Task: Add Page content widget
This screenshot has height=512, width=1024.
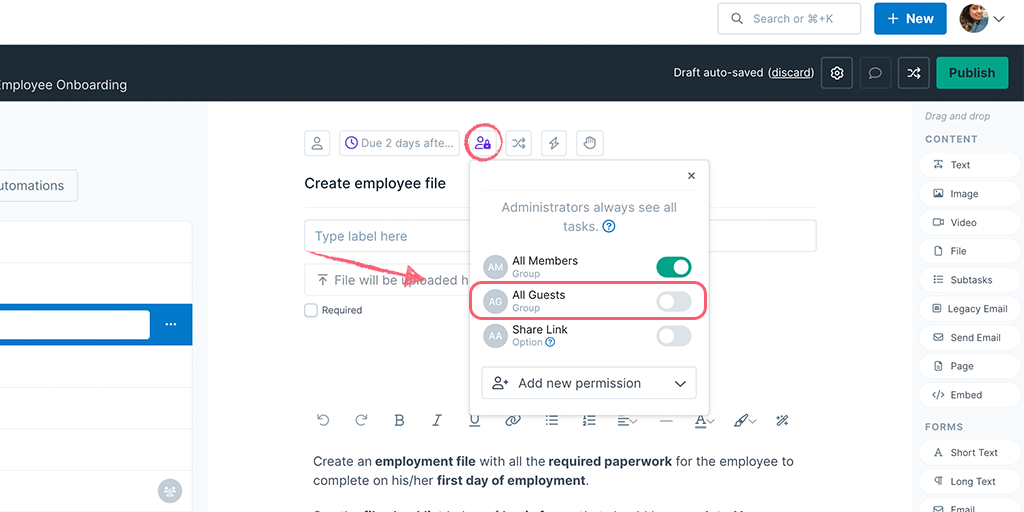Action: point(971,366)
